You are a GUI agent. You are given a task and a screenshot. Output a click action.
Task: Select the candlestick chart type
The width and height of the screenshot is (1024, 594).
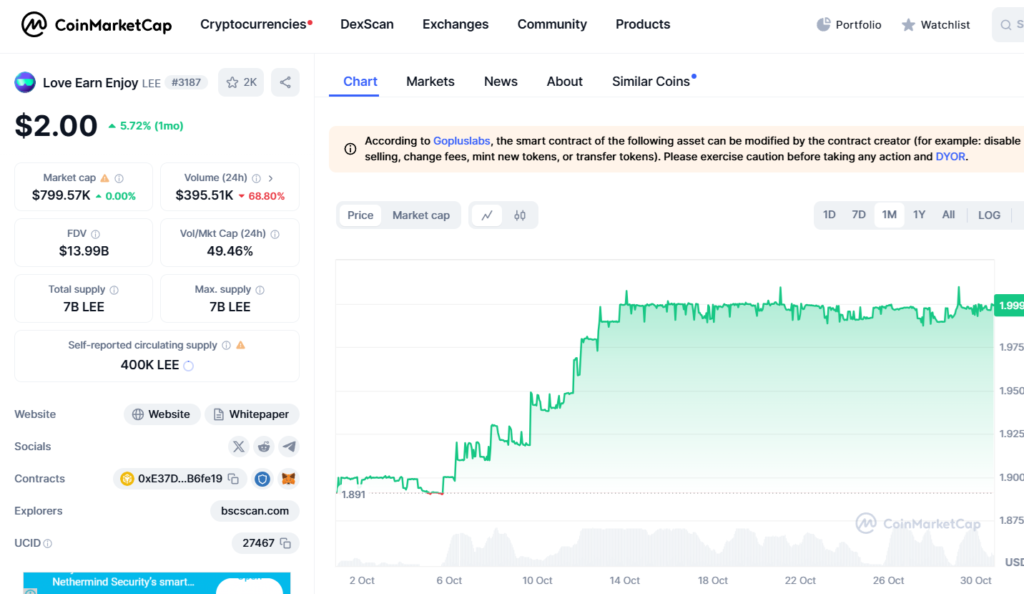[520, 215]
